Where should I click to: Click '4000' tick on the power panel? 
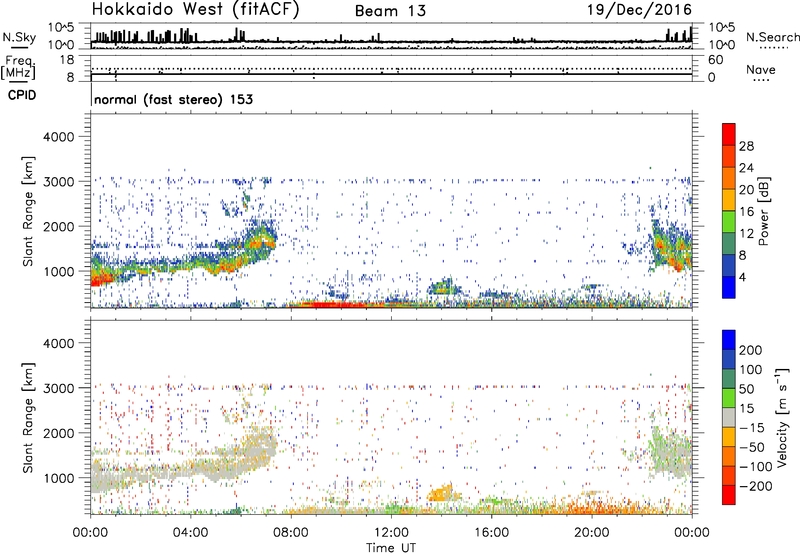[x=58, y=137]
